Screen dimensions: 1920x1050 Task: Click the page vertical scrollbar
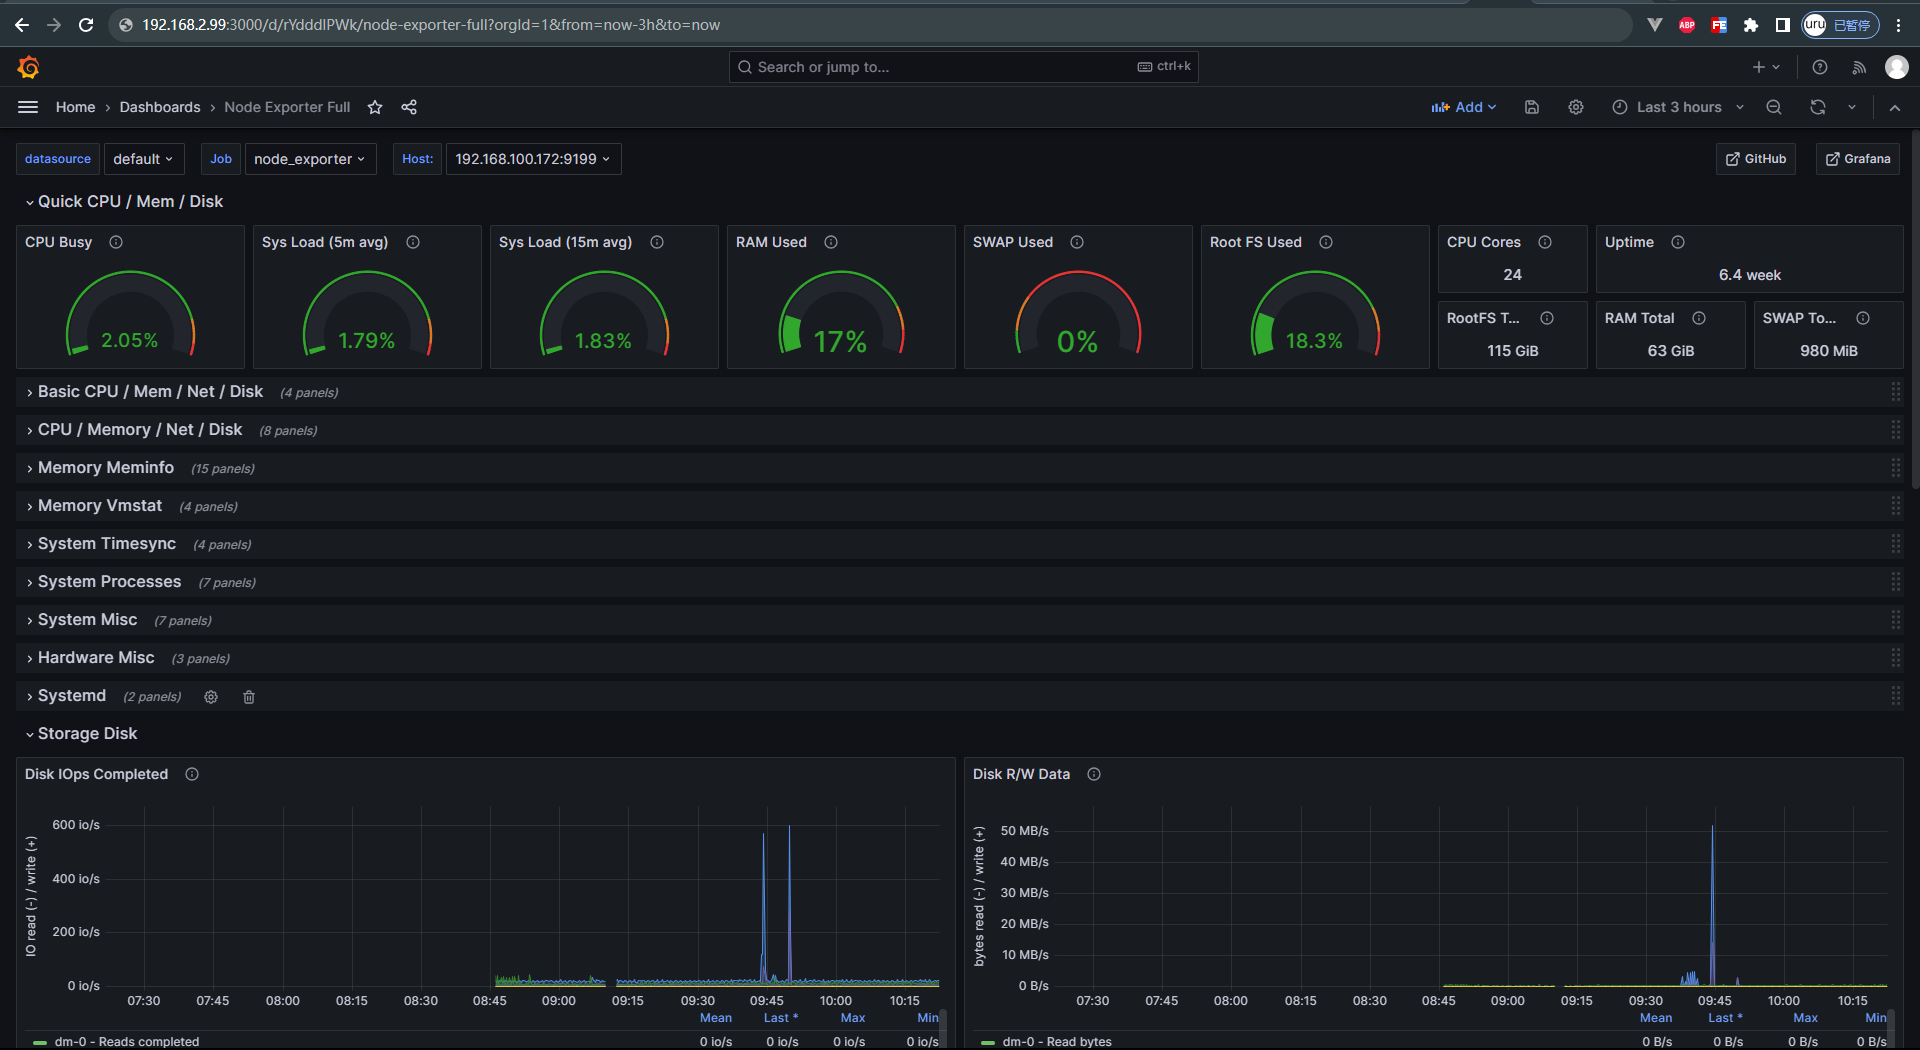[x=1915, y=310]
